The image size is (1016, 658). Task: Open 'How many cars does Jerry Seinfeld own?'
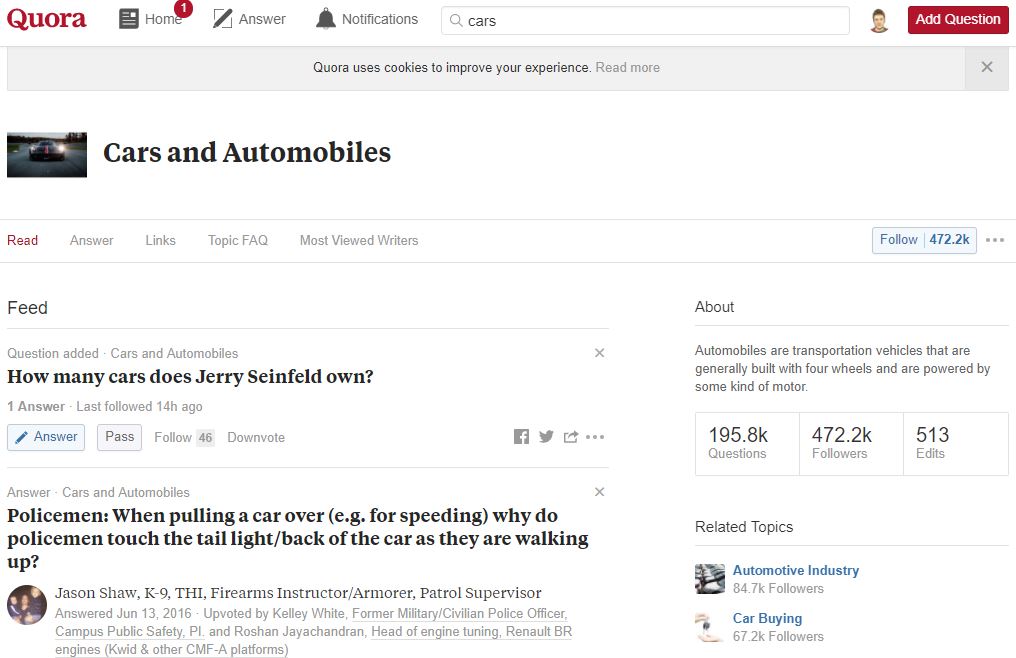click(190, 377)
